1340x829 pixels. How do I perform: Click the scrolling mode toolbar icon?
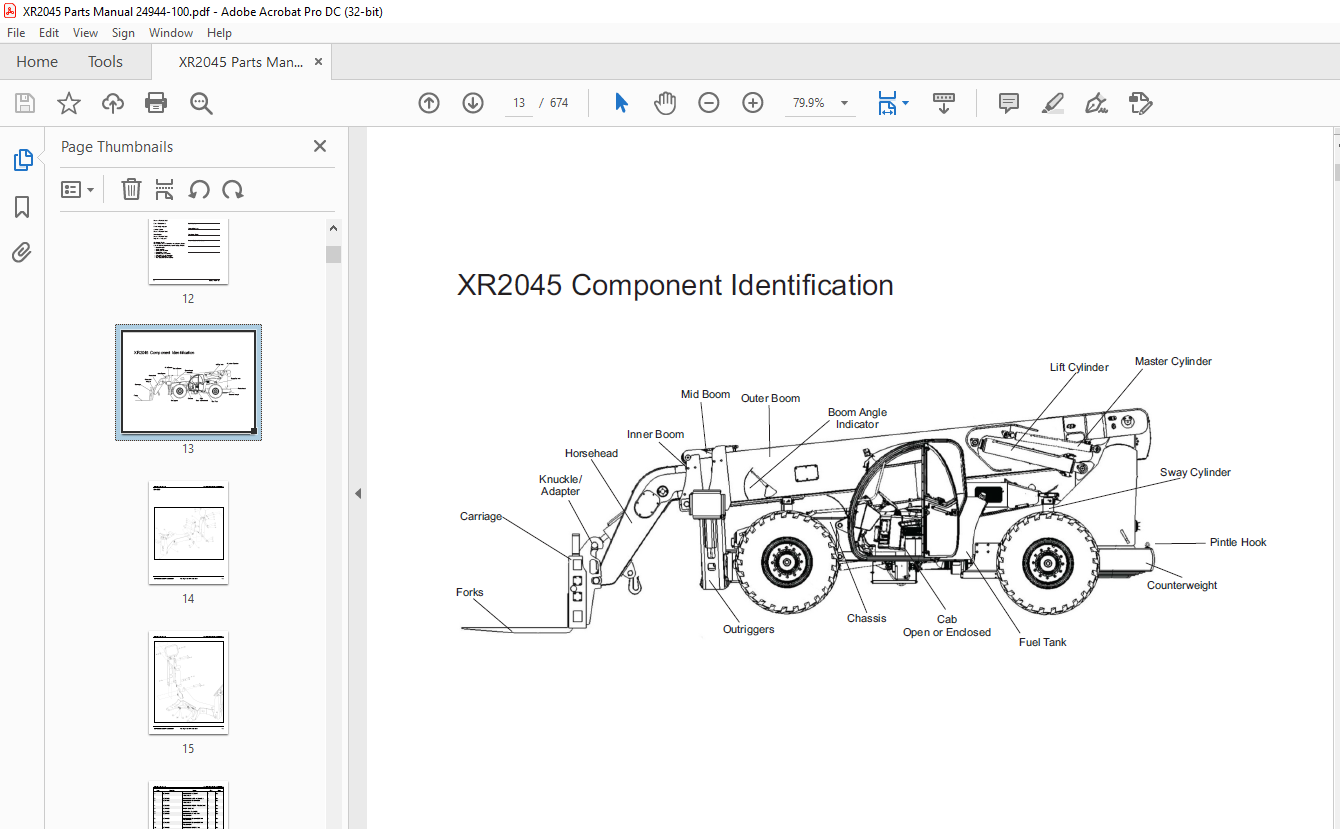click(944, 103)
